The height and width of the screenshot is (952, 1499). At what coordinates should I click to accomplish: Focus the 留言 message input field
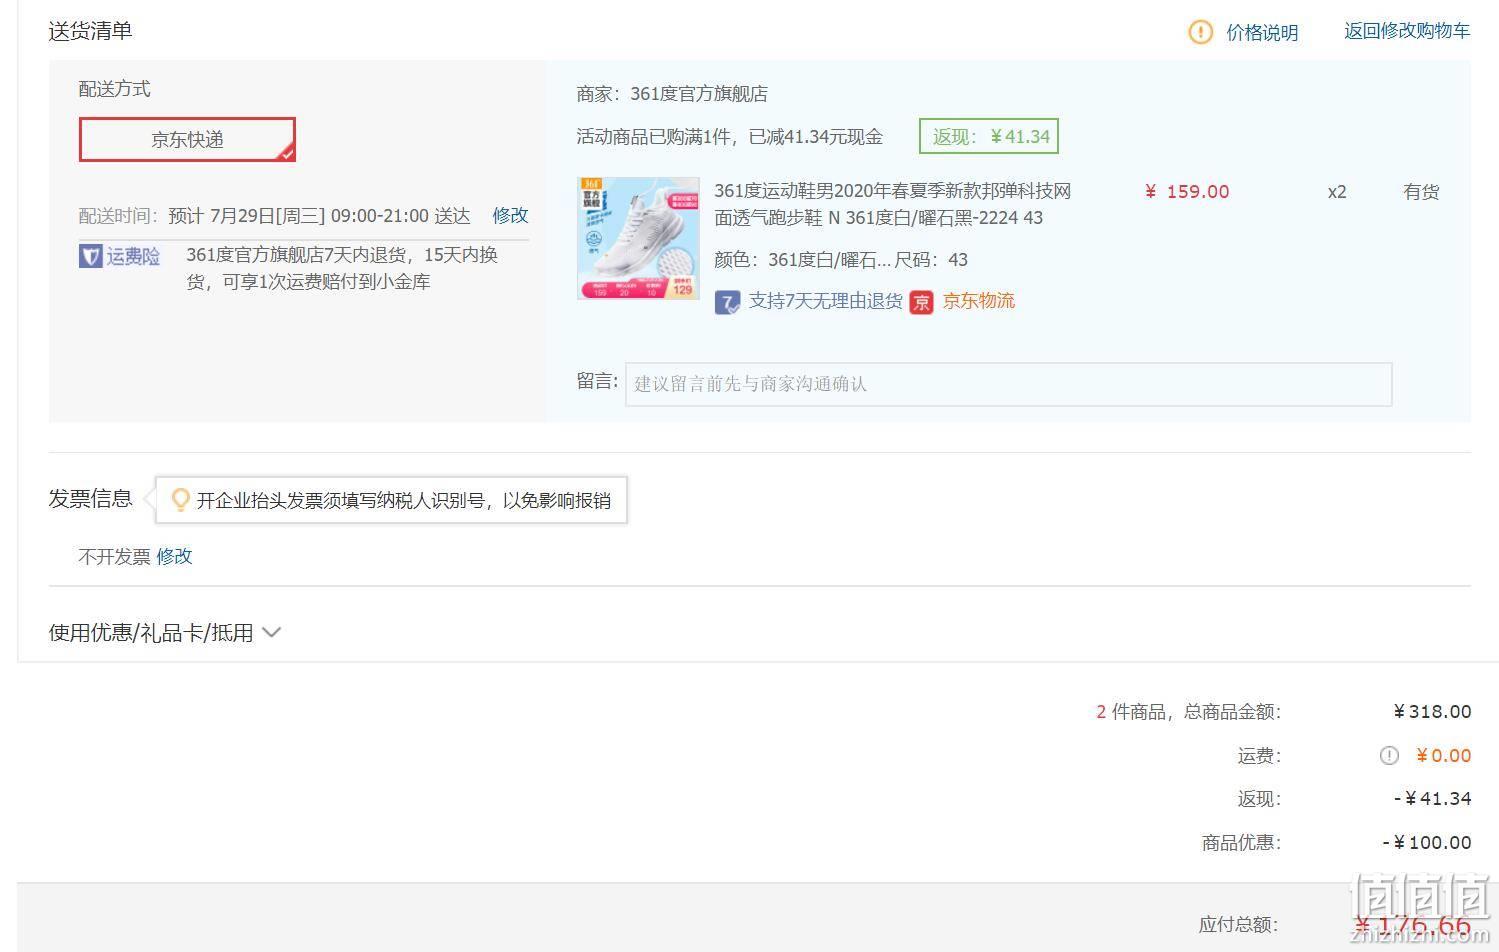tap(1008, 384)
